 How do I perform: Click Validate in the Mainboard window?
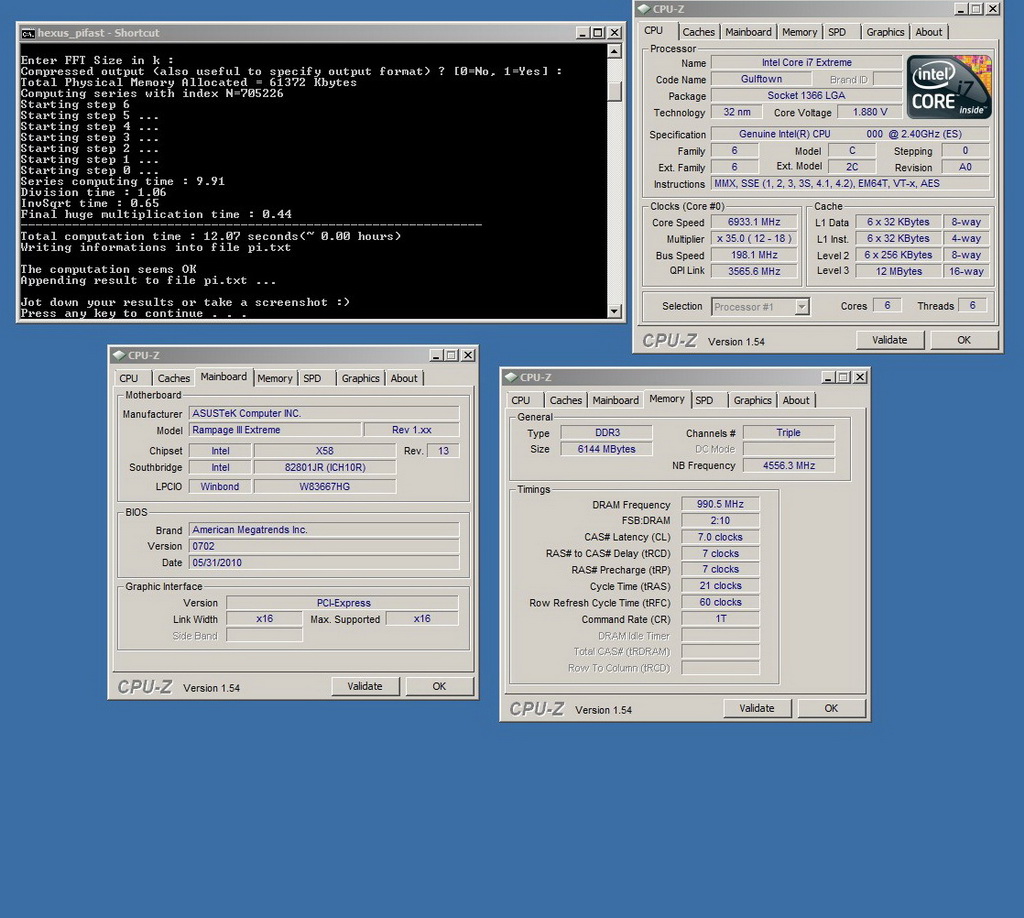[x=364, y=686]
